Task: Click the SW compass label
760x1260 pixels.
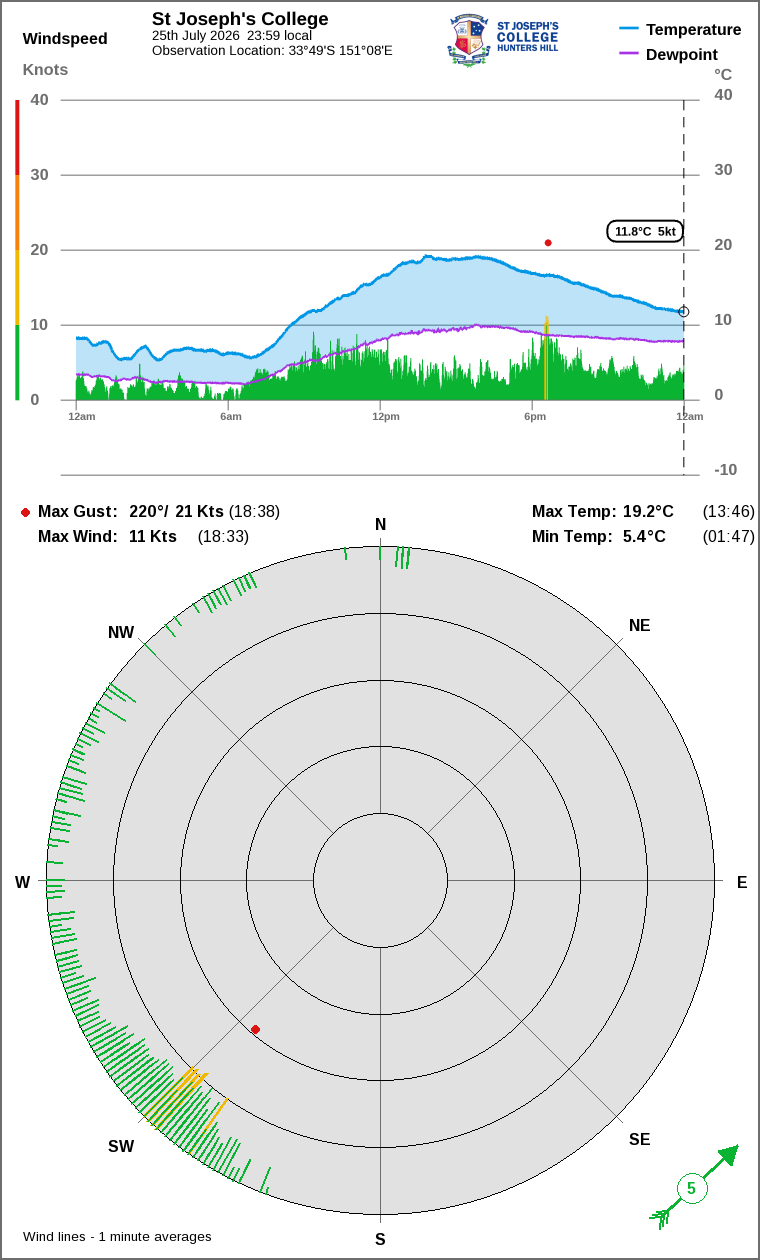Action: [121, 1146]
